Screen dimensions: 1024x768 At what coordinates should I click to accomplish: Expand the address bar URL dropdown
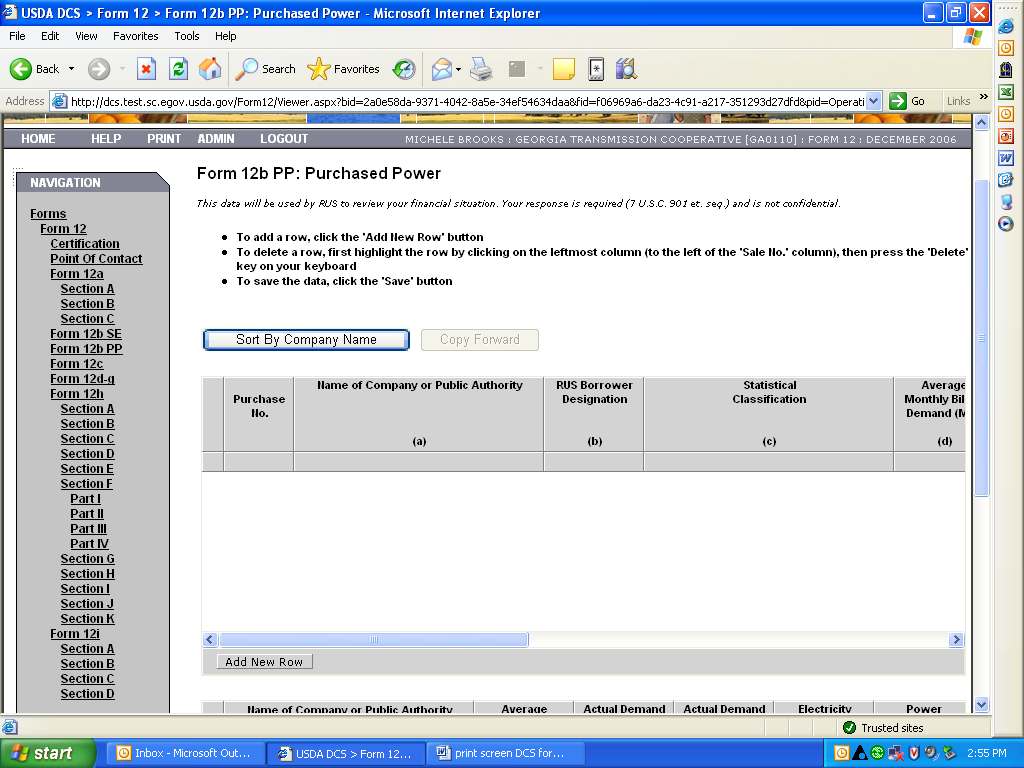pos(873,101)
